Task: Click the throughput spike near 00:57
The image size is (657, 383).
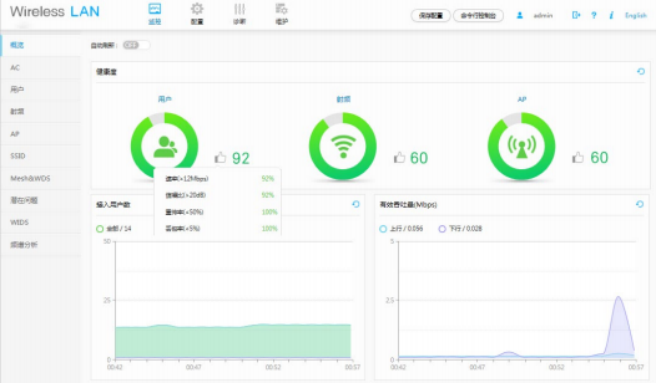Action: [619, 326]
